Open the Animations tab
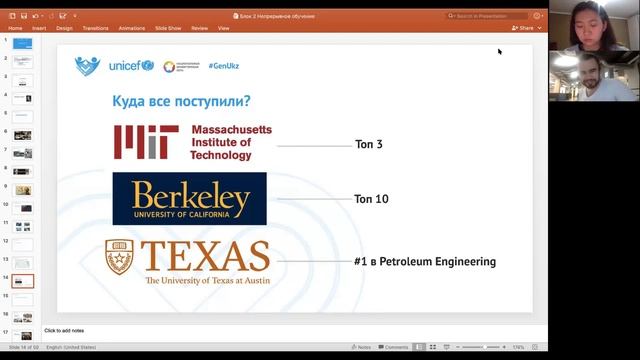 point(131,28)
